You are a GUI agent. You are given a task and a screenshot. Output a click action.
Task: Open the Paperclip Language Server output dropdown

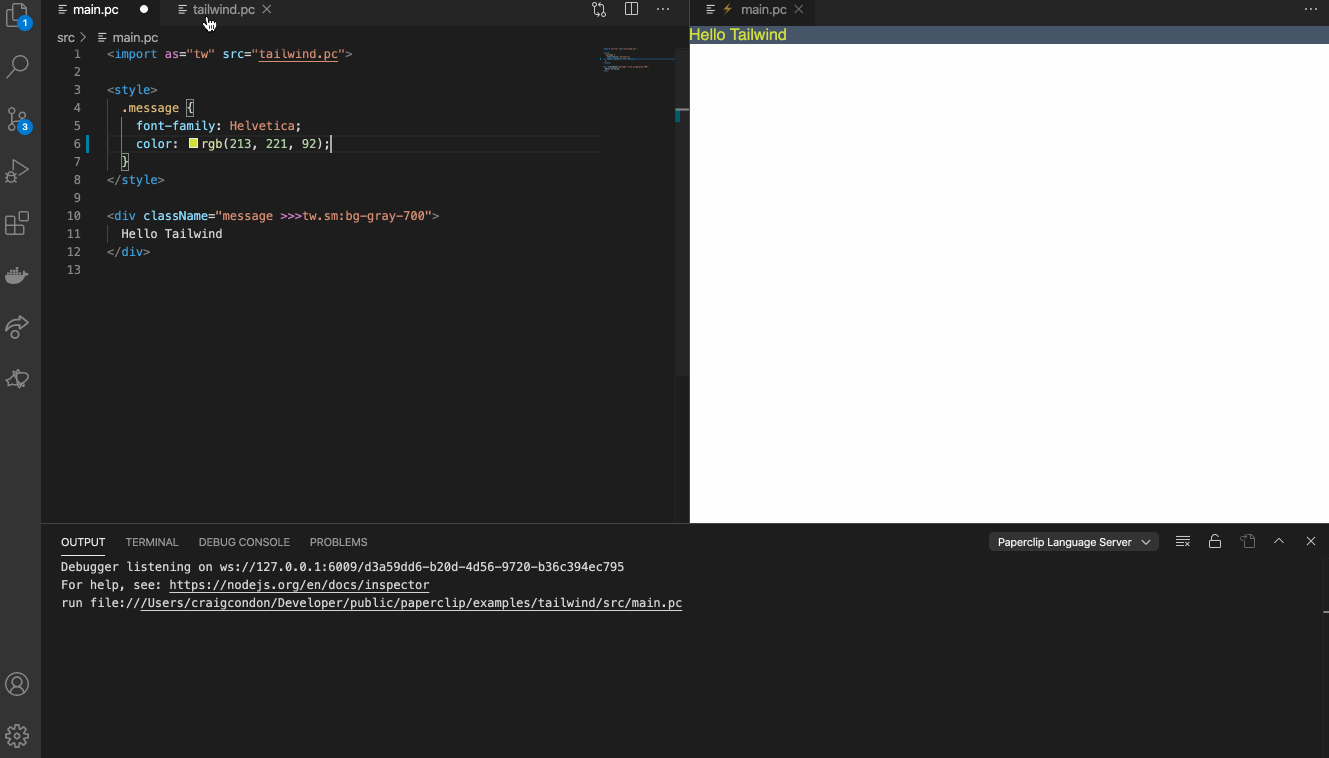click(1073, 541)
